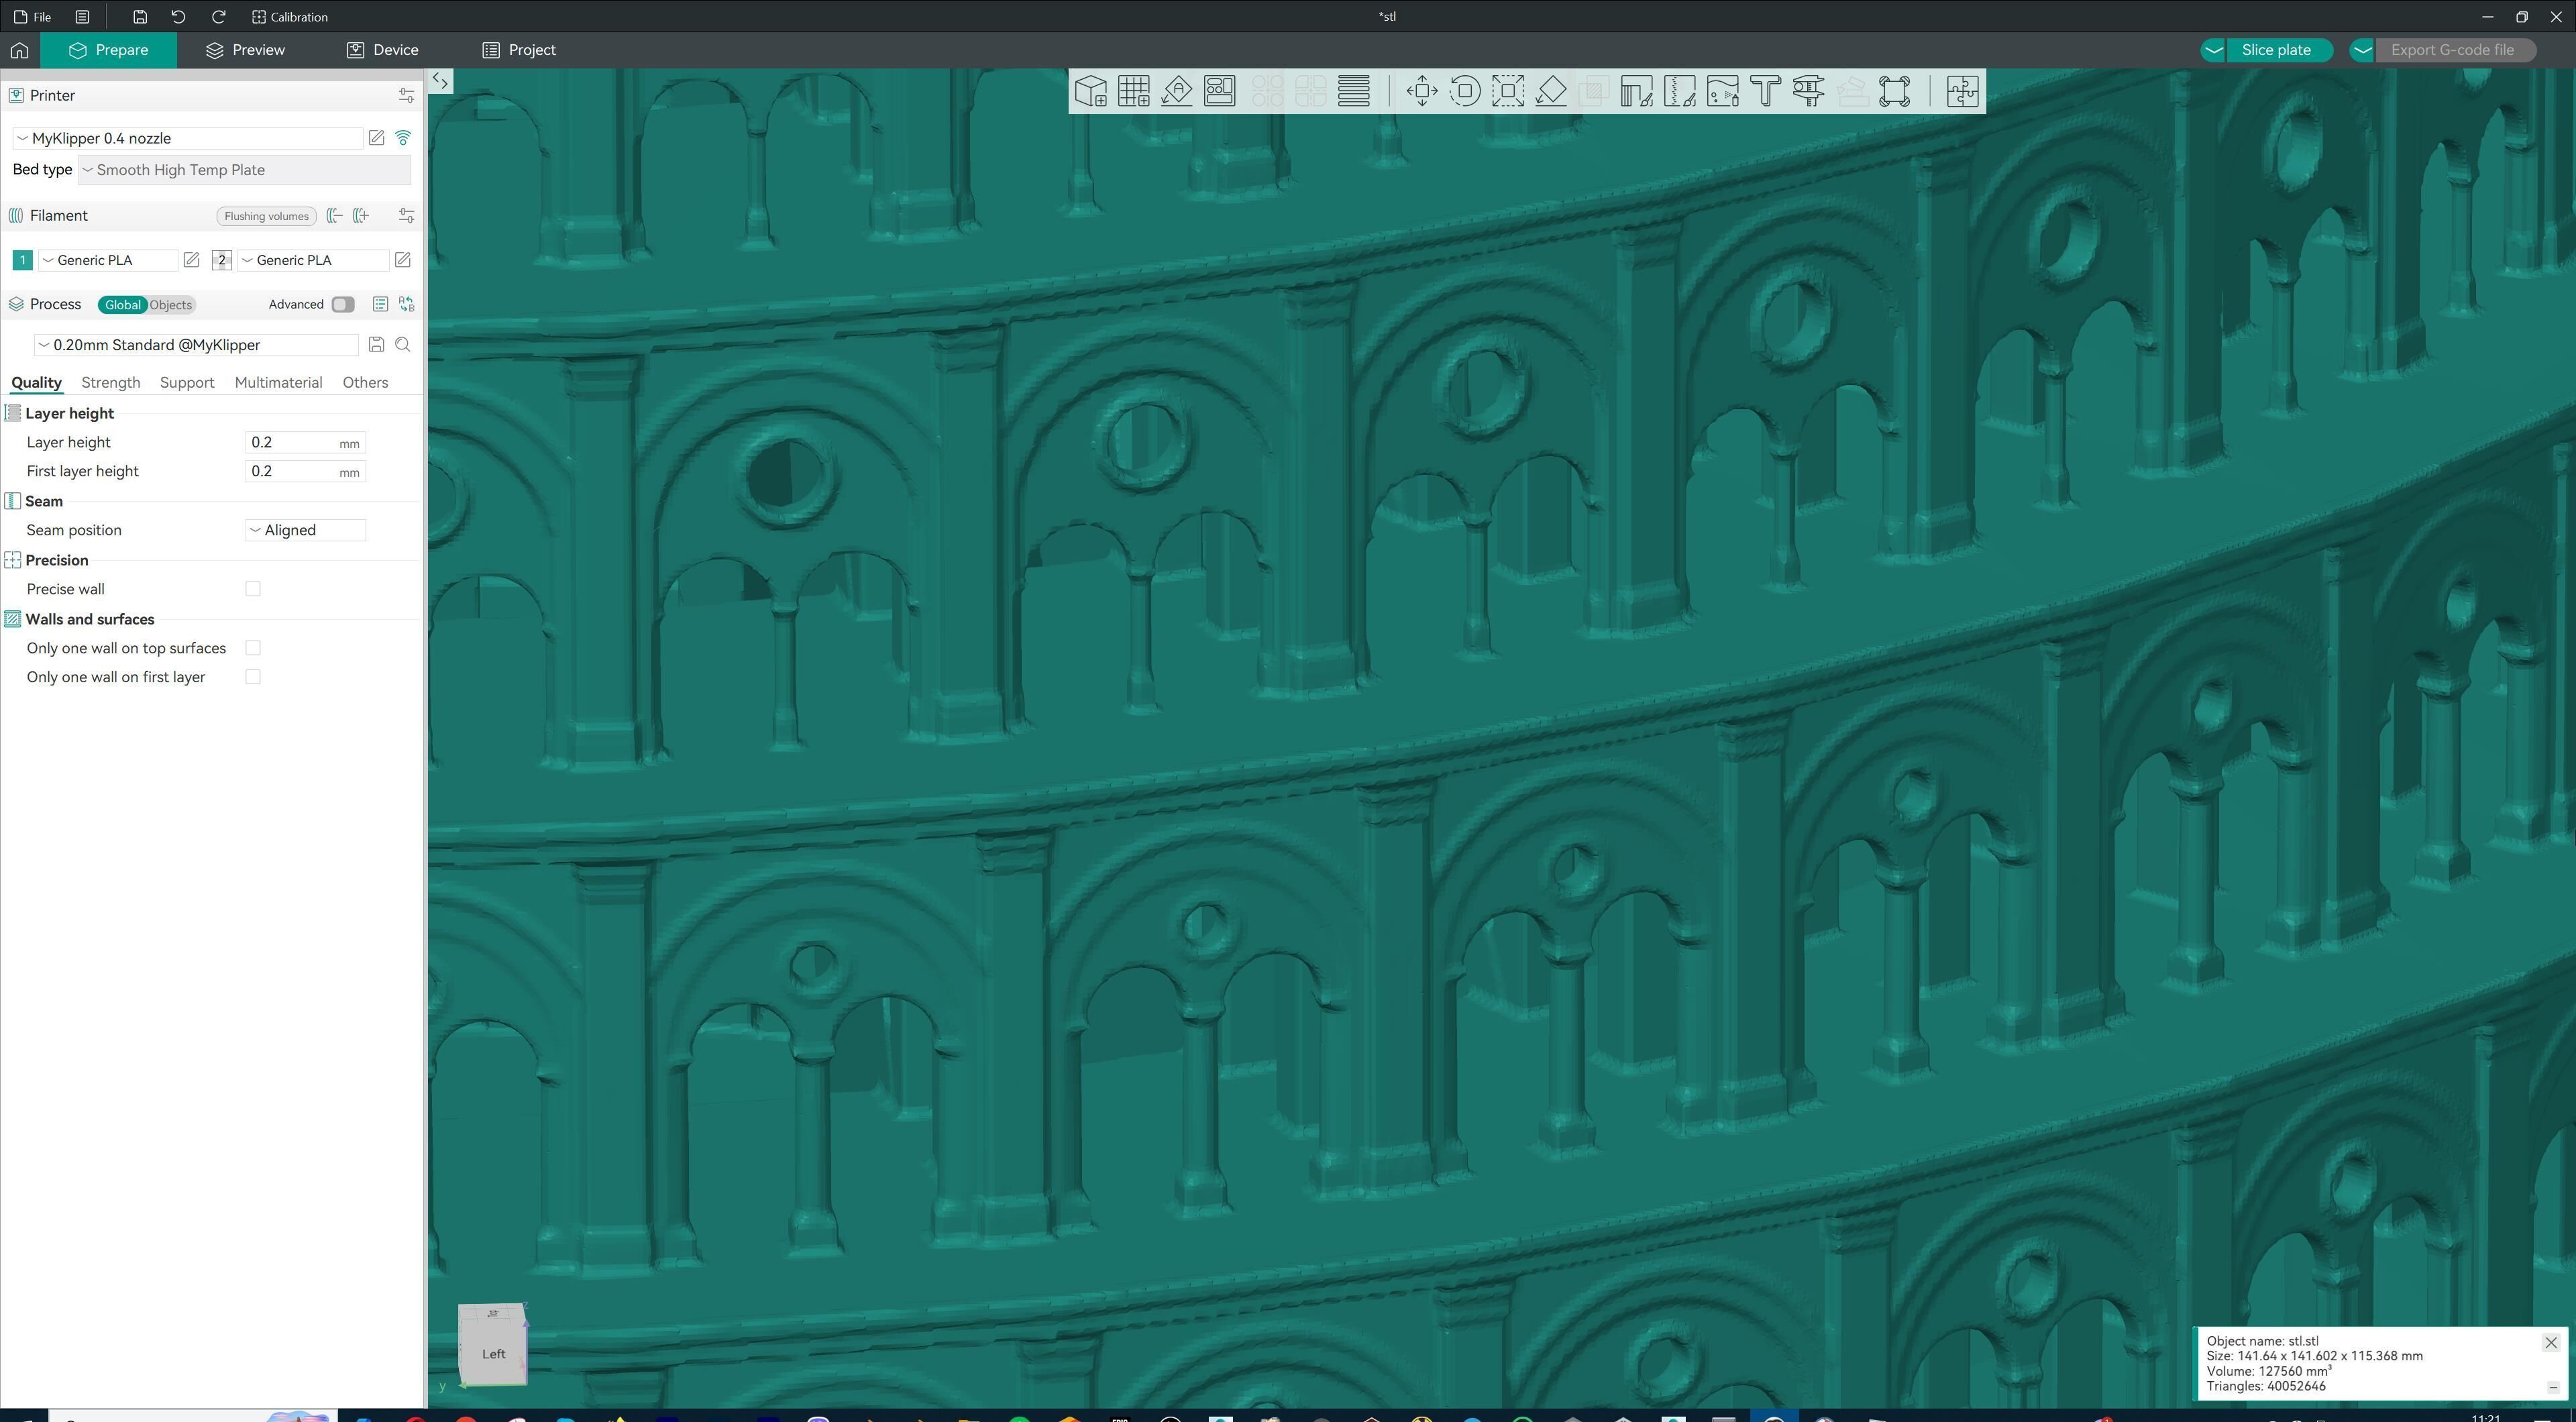Click the Cut tool with corner dots
The height and width of the screenshot is (1422, 2576).
[x=1895, y=91]
